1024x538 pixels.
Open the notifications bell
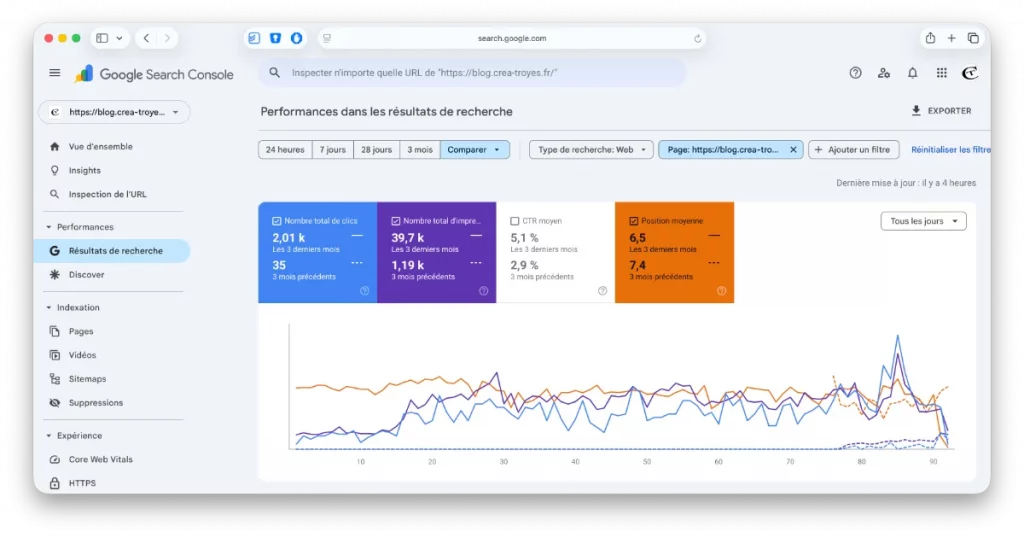(x=912, y=73)
